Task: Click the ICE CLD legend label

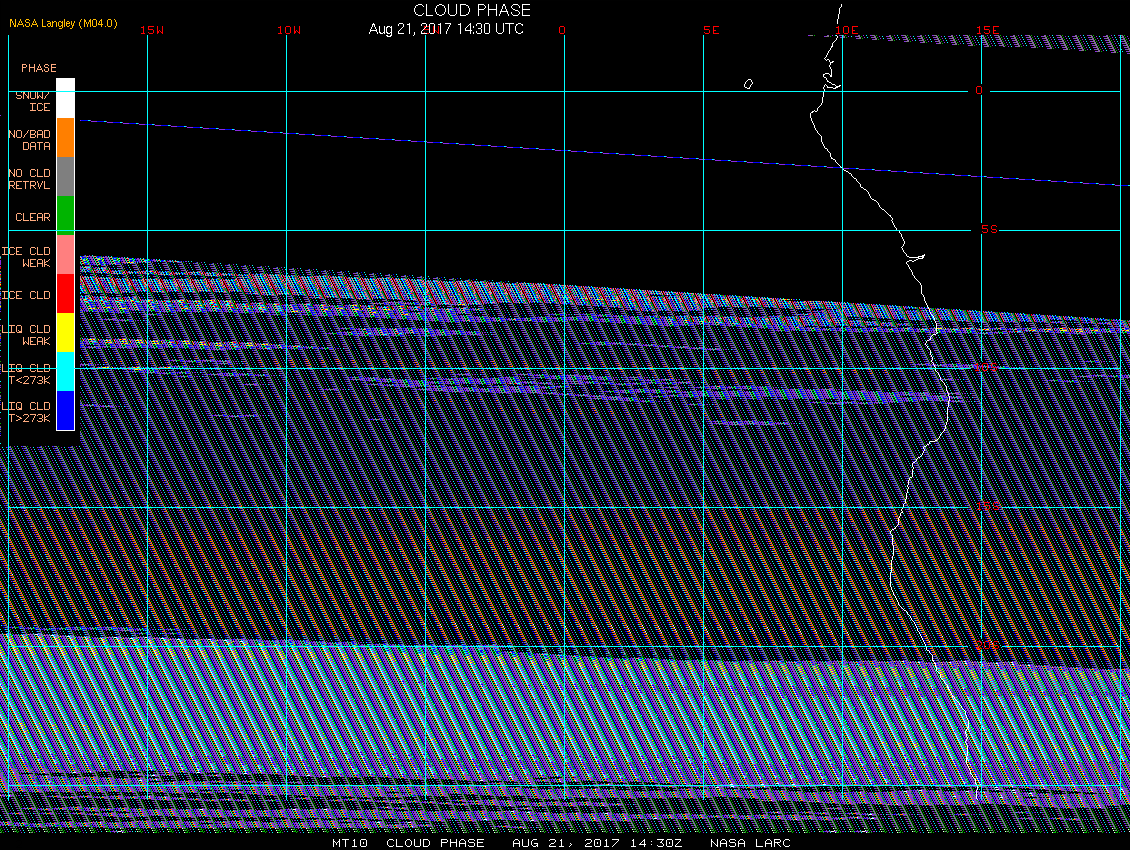Action: pyautogui.click(x=27, y=296)
